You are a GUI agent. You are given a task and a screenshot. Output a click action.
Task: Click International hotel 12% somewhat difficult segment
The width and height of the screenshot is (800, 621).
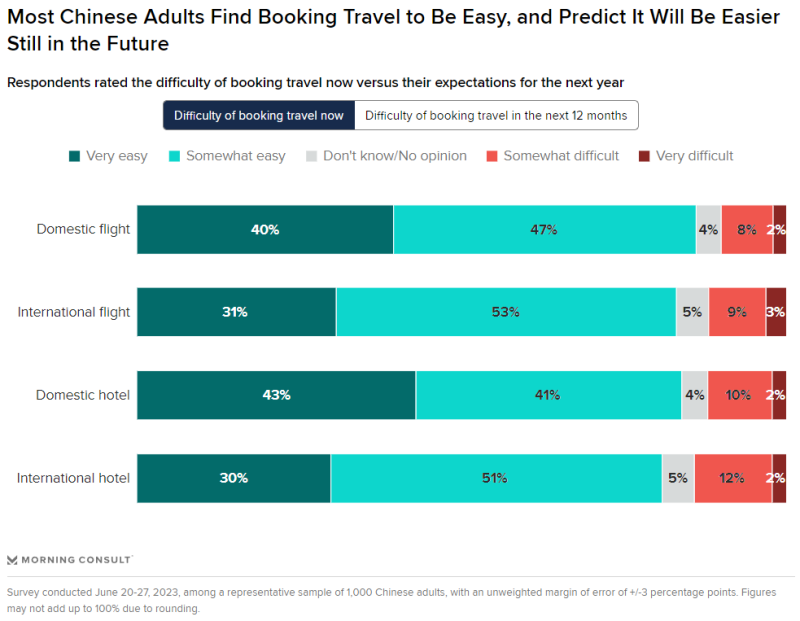[x=732, y=478]
